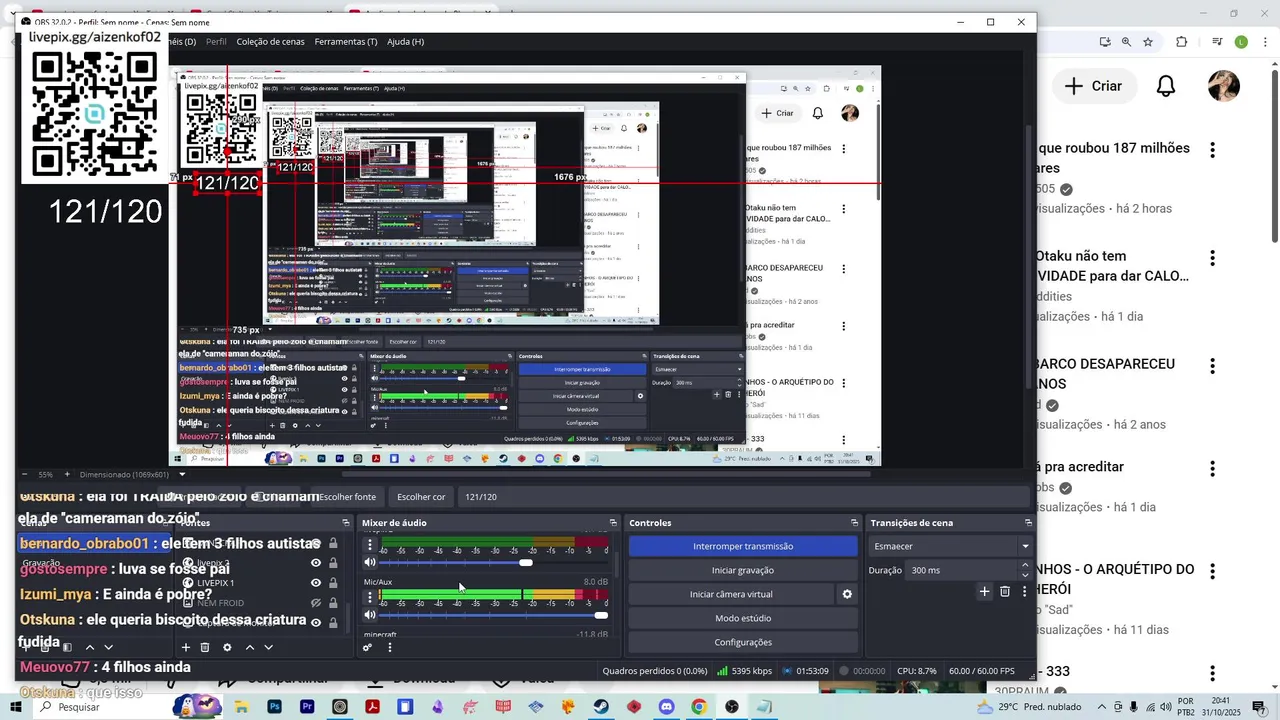
Task: Add a scene transition with plus icon
Action: click(984, 592)
